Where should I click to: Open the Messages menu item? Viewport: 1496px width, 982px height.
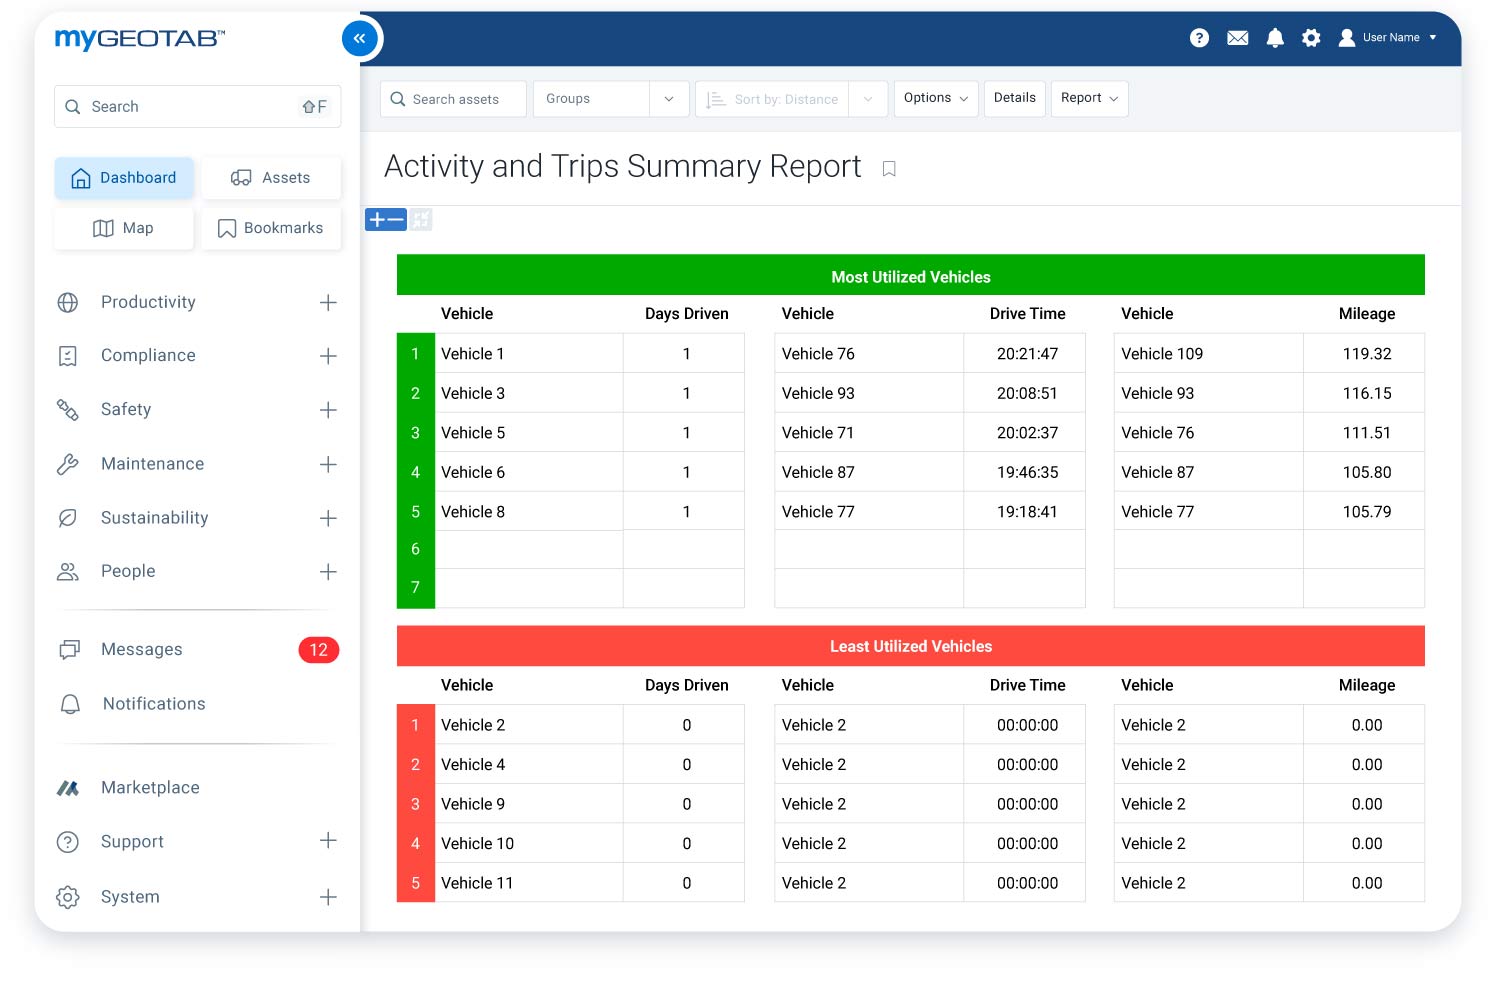point(141,649)
